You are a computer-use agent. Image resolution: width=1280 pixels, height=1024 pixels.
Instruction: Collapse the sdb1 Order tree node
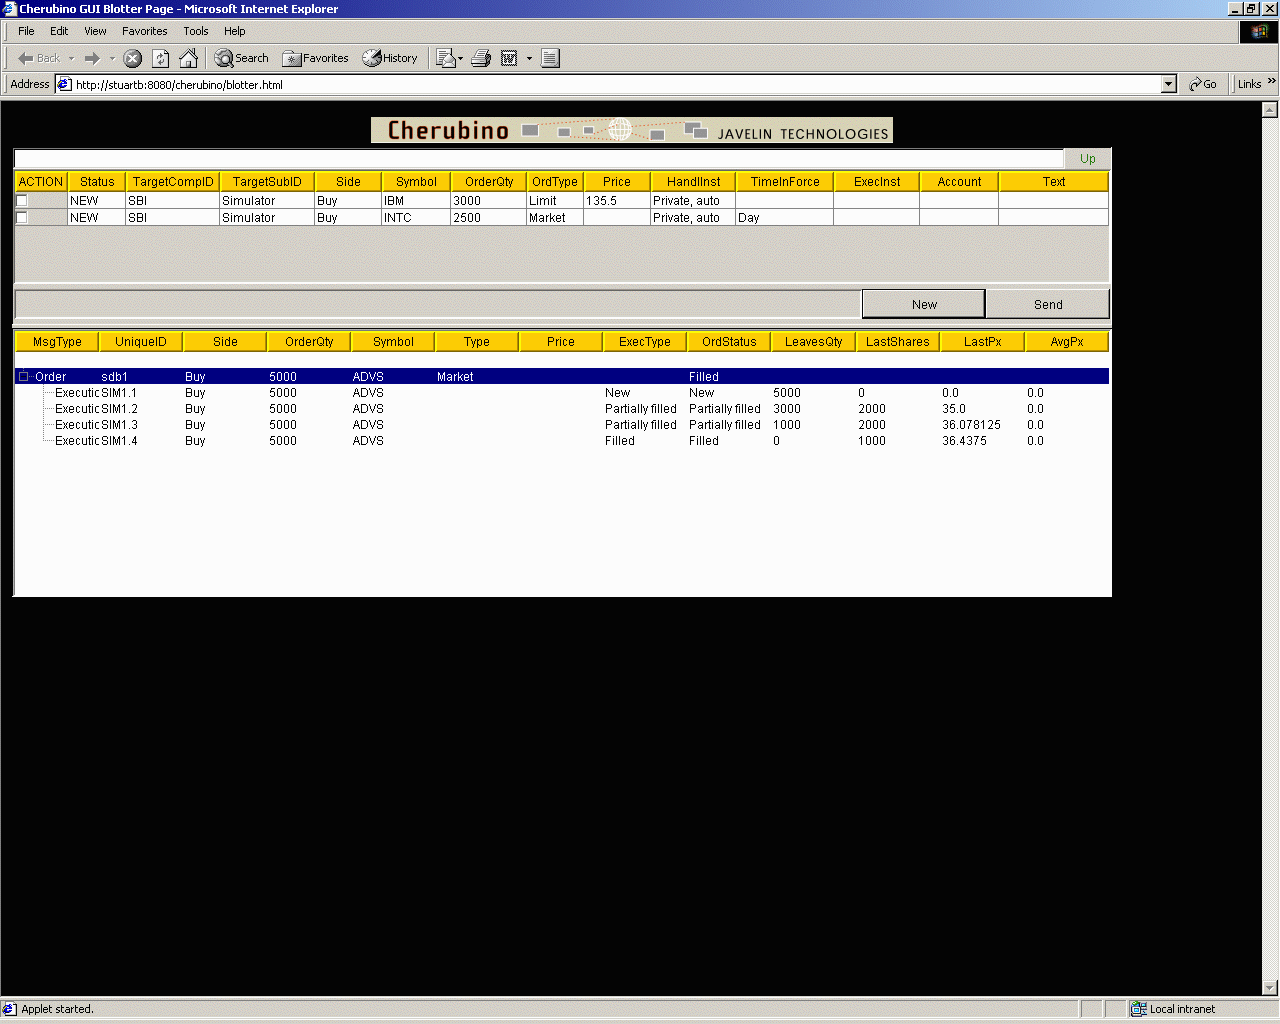pyautogui.click(x=24, y=377)
